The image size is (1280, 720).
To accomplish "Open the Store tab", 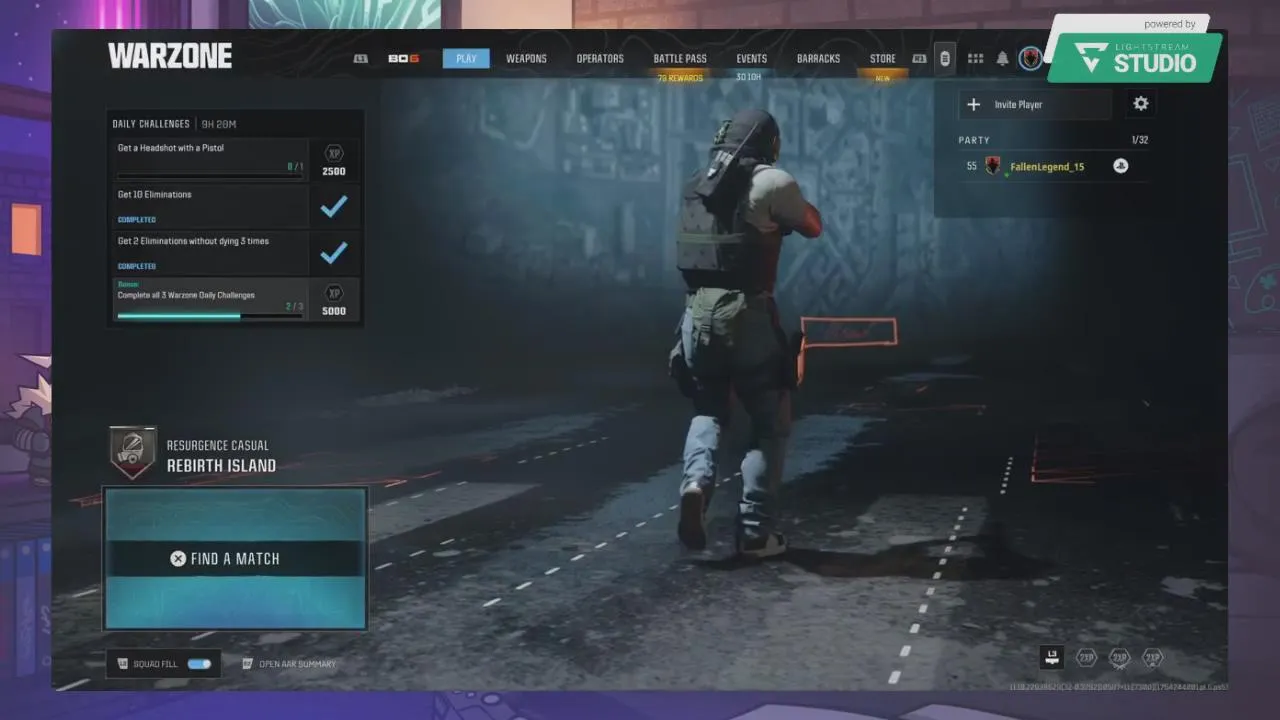I will point(883,59).
